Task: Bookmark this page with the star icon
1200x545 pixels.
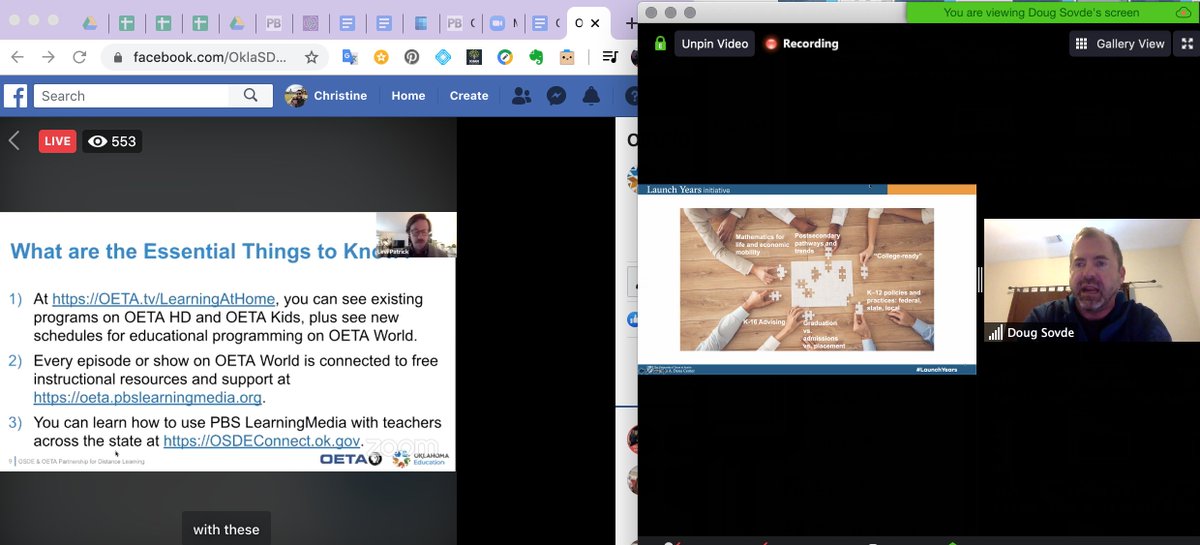Action: click(x=312, y=58)
